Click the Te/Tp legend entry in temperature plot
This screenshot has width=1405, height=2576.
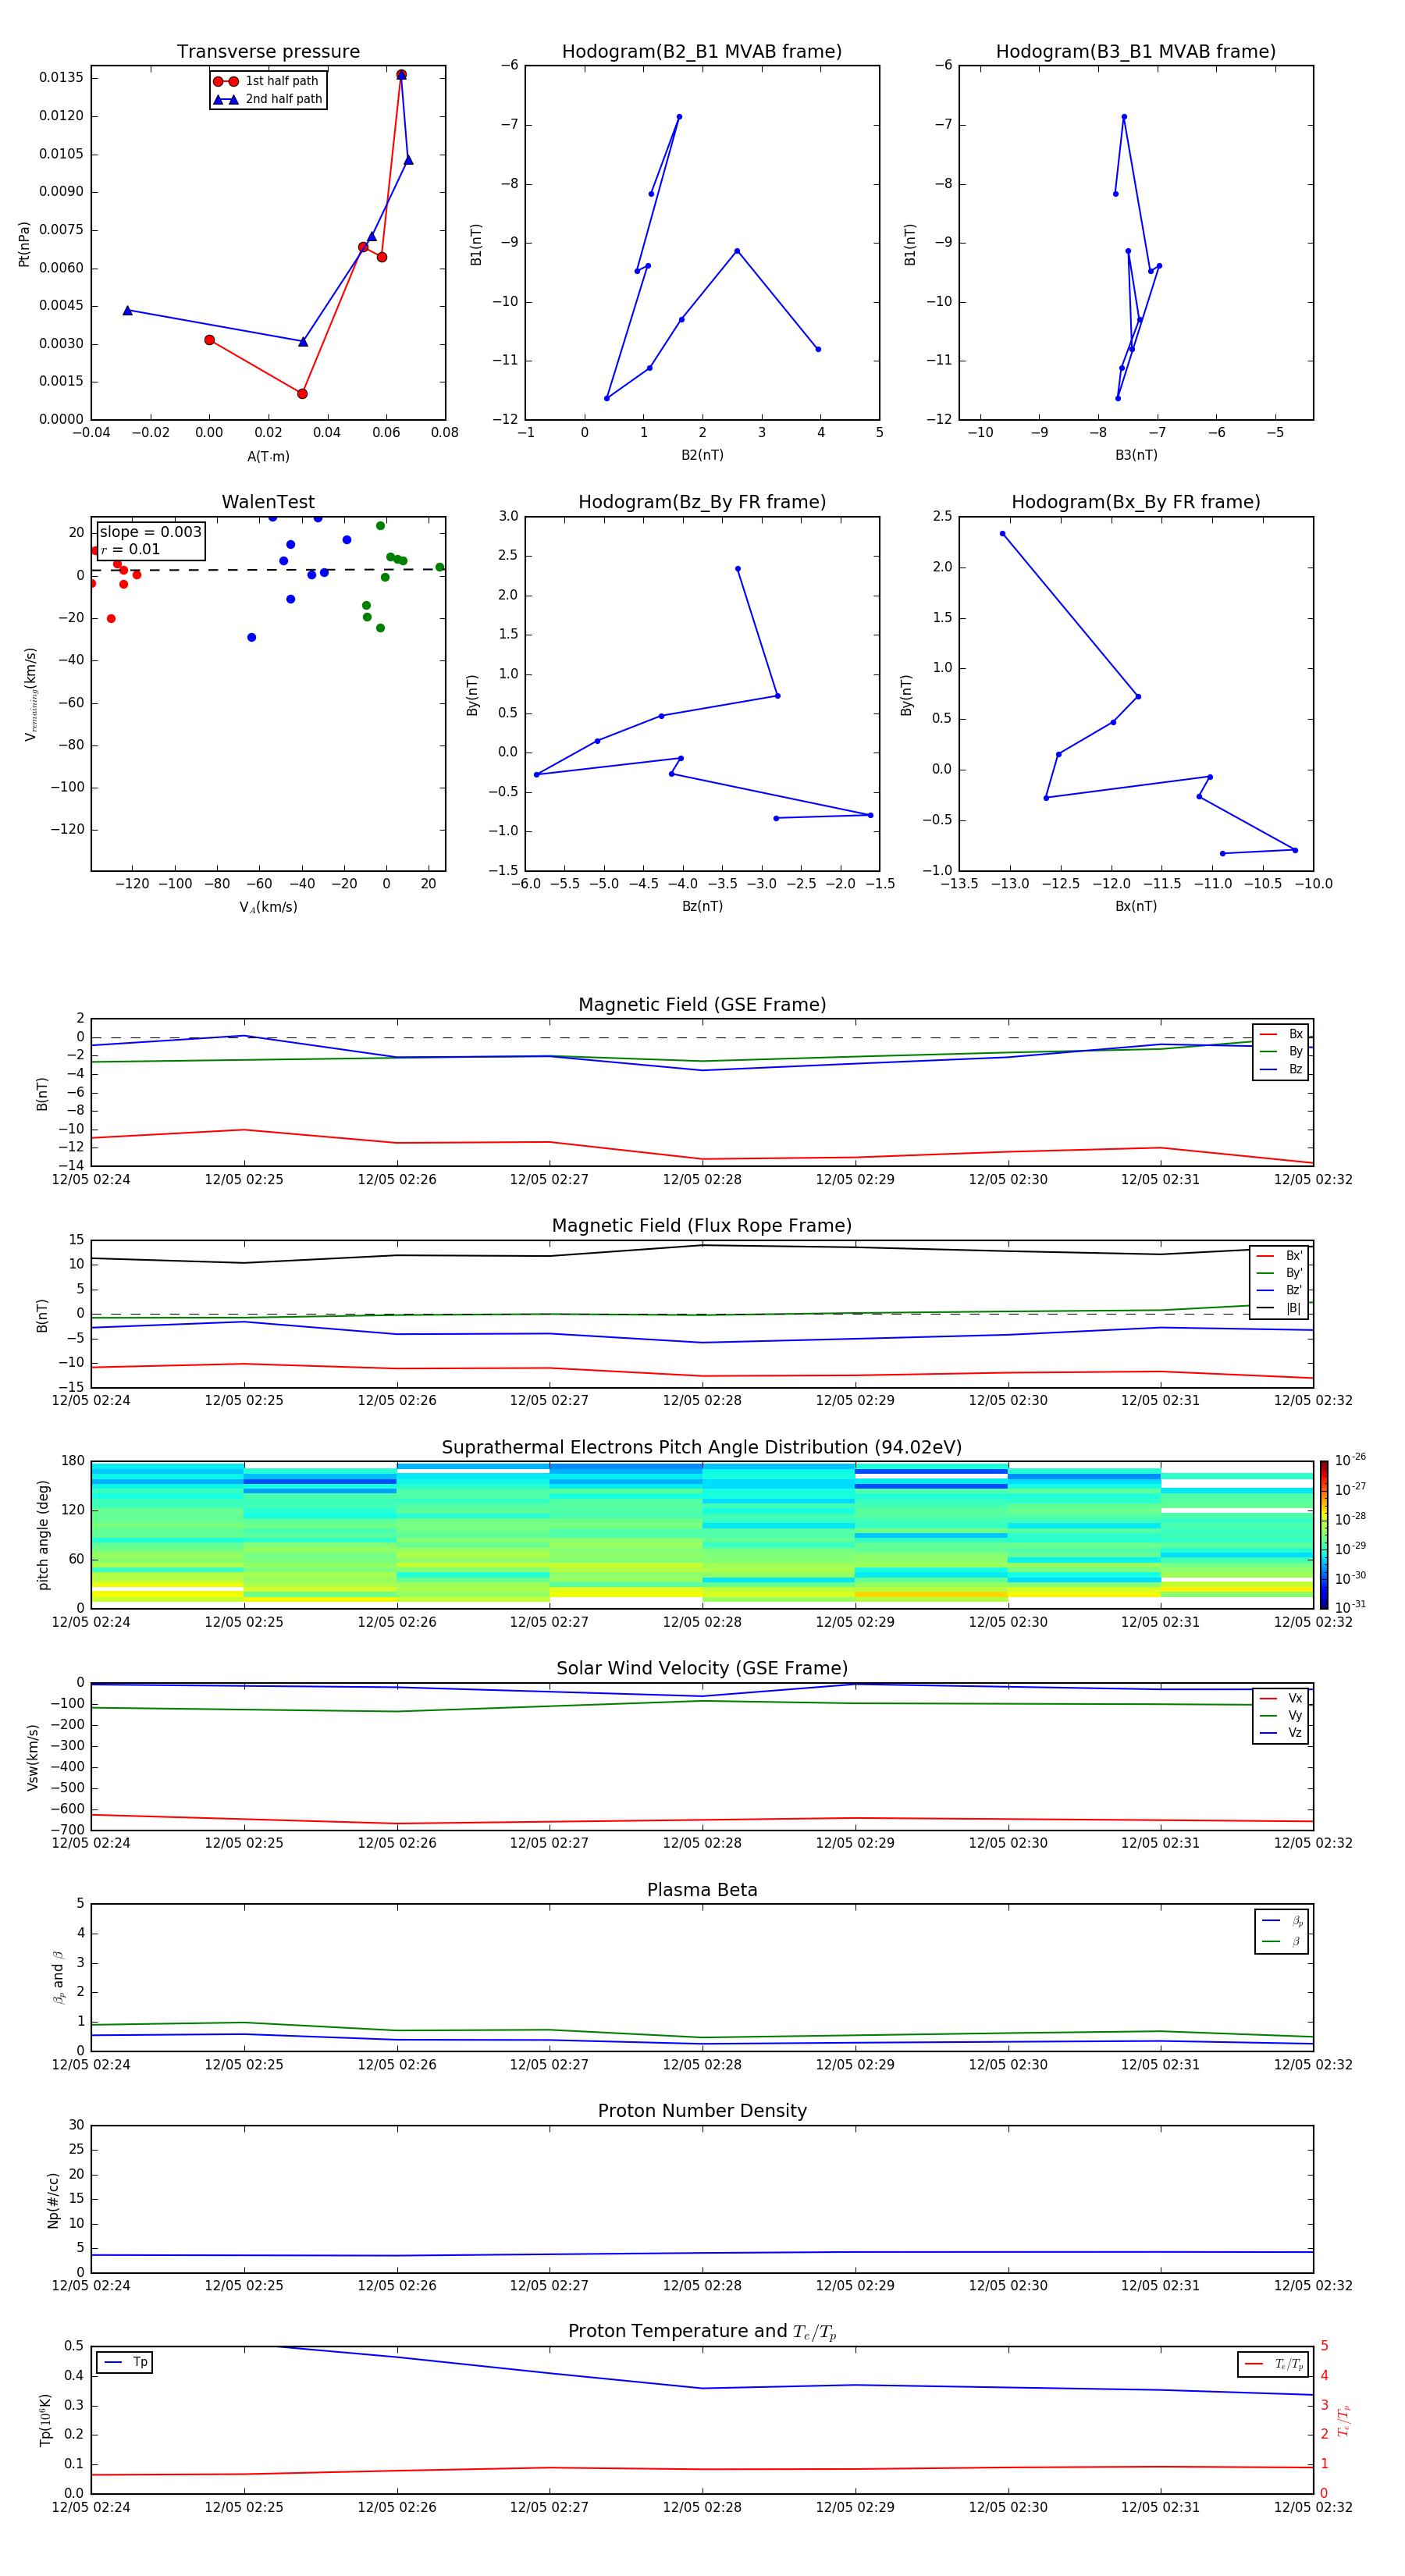point(1274,2364)
